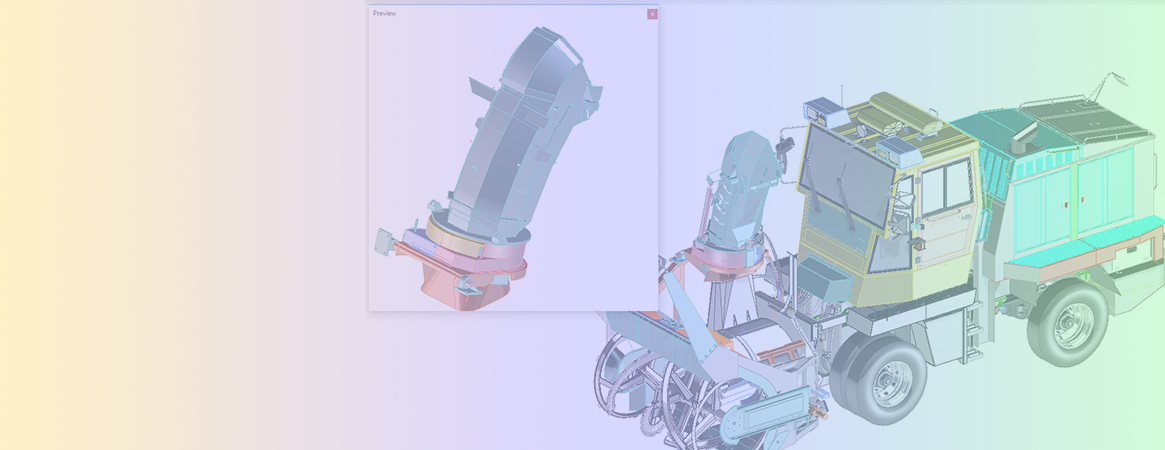Close the Preview window
1165x450 pixels.
pyautogui.click(x=652, y=14)
